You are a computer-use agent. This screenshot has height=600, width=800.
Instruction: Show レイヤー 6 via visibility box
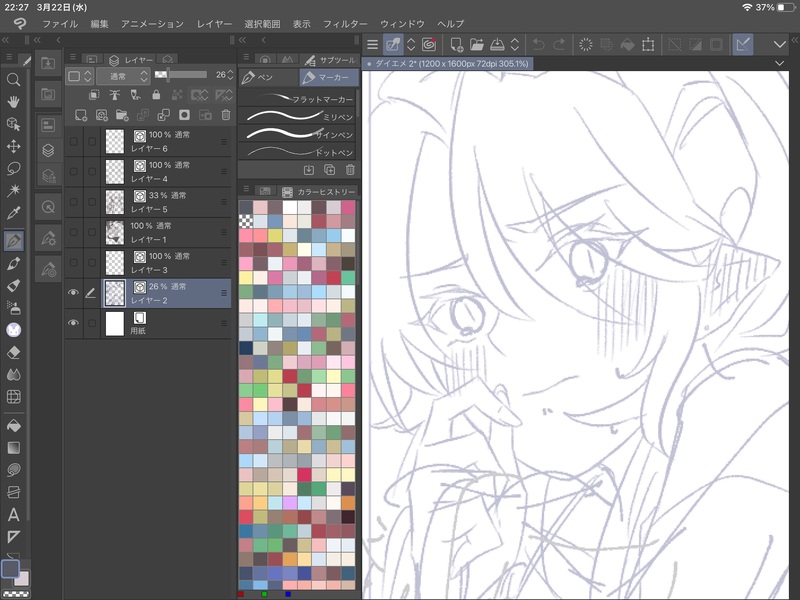[x=73, y=141]
